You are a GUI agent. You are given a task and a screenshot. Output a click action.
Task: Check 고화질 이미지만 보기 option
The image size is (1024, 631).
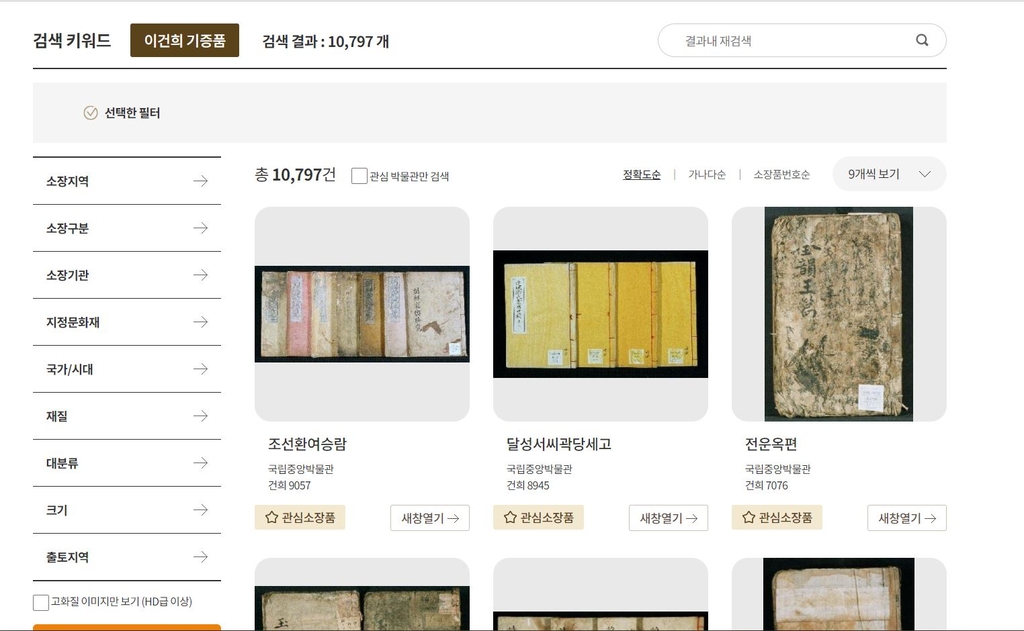pyautogui.click(x=41, y=602)
